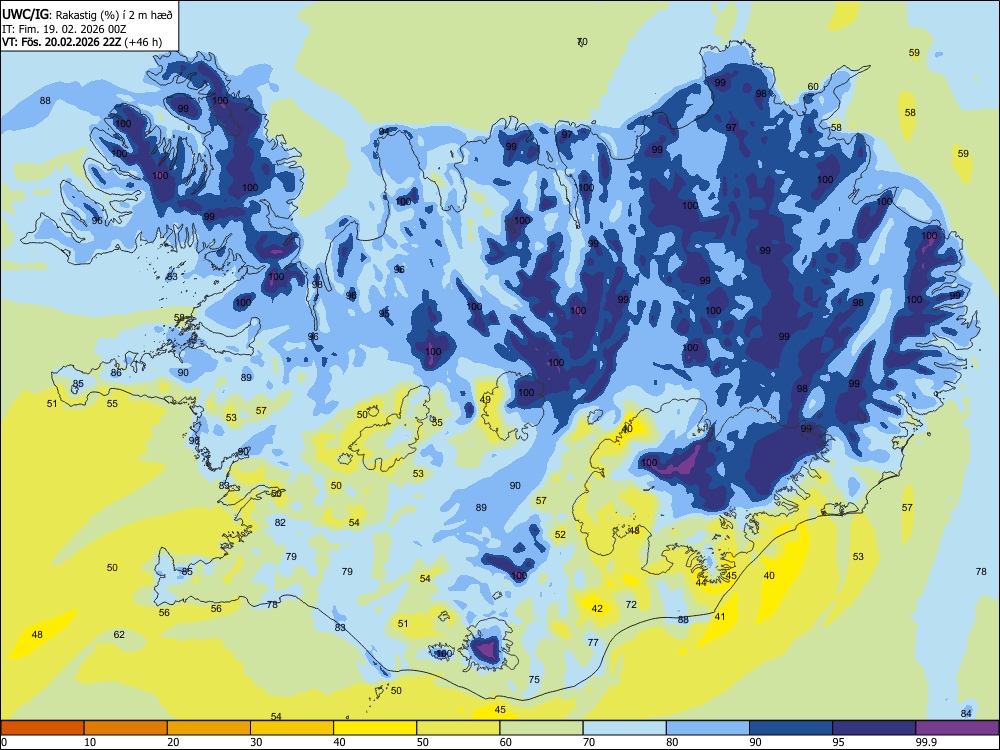The width and height of the screenshot is (1000, 750).
Task: Select the '86' humidity value on the map
Action: click(x=116, y=373)
